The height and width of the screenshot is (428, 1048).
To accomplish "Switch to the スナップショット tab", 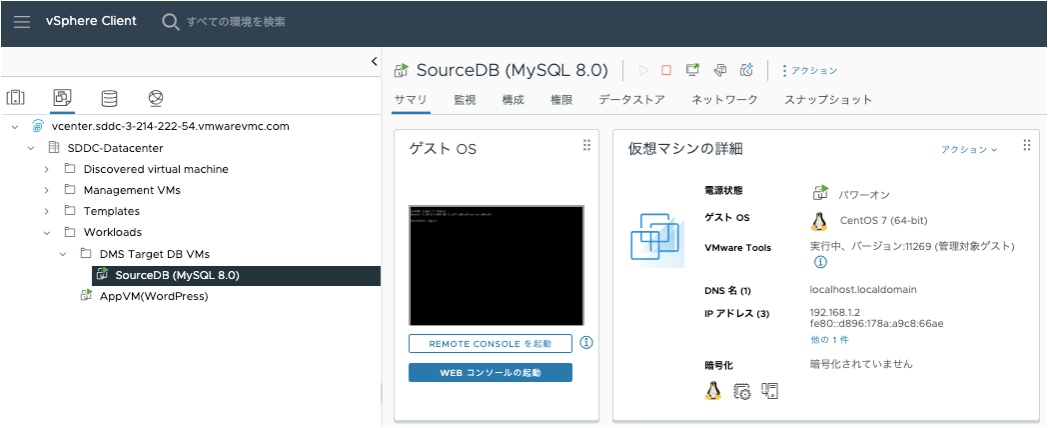I will click(828, 100).
